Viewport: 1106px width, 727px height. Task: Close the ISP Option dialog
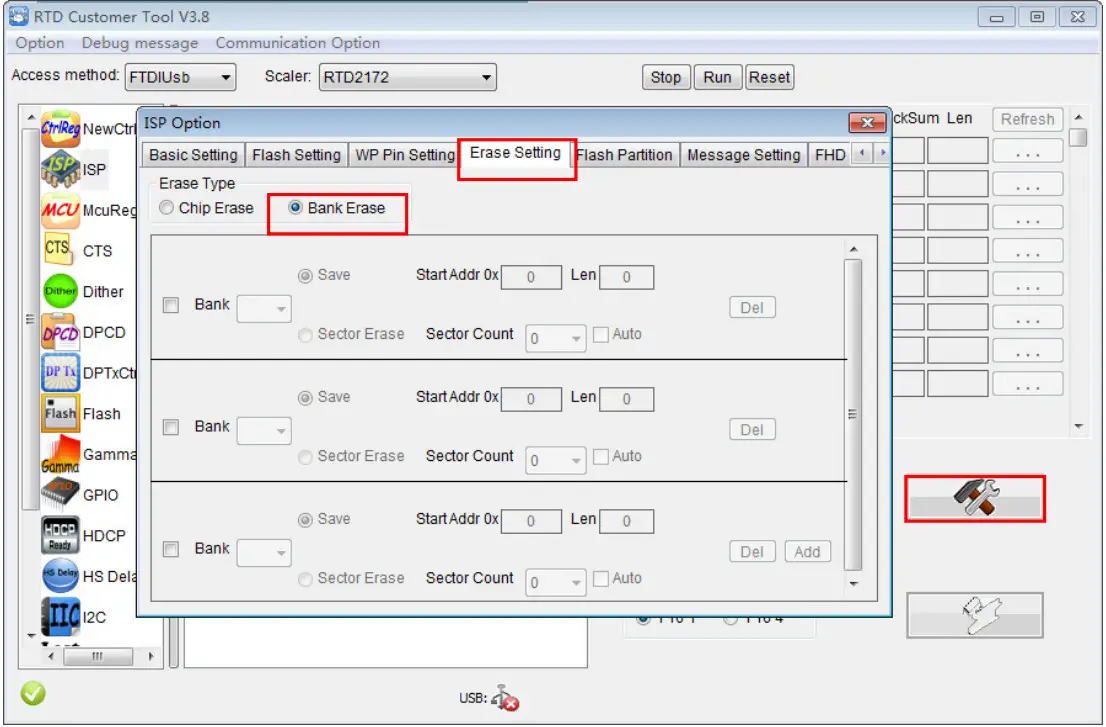867,123
